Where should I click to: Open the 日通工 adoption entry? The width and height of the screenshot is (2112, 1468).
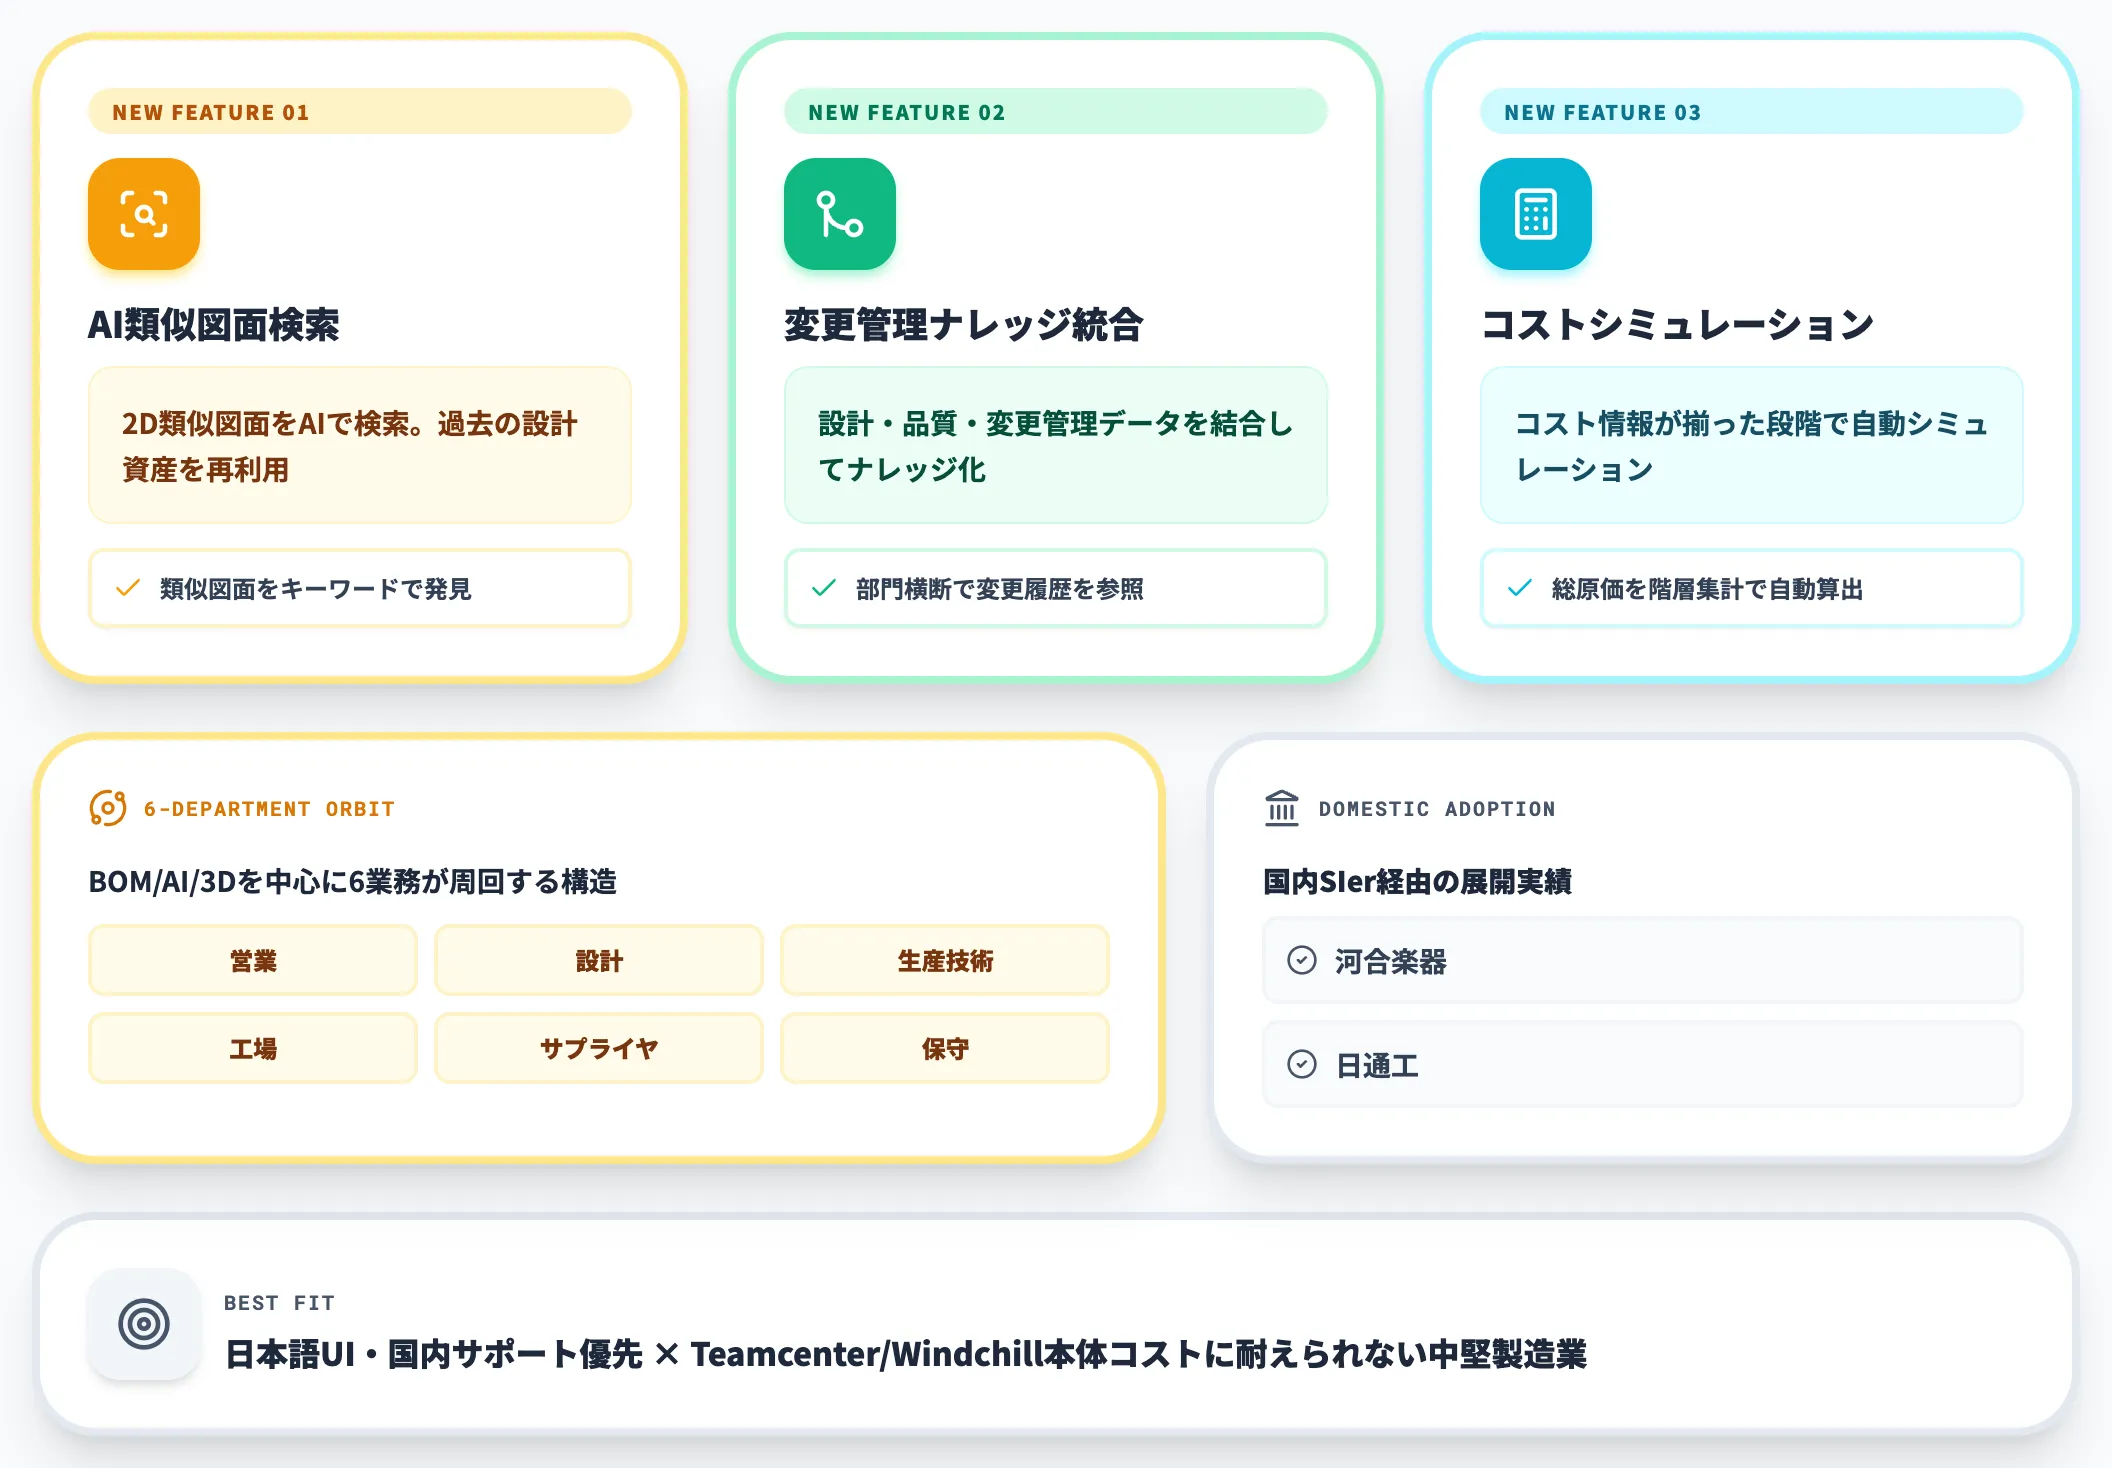click(x=1643, y=1065)
